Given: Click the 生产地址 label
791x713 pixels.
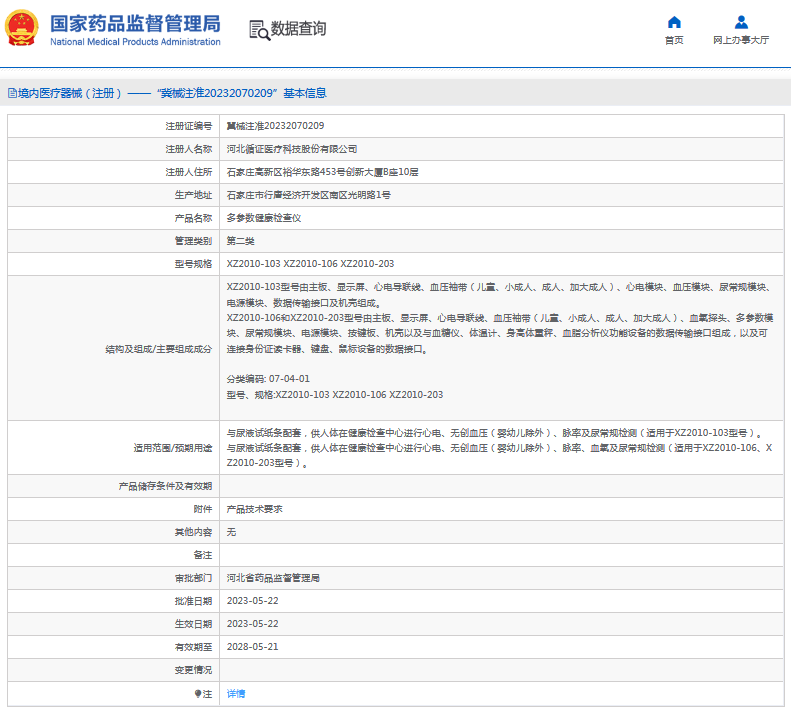Looking at the screenshot, I should 193,195.
